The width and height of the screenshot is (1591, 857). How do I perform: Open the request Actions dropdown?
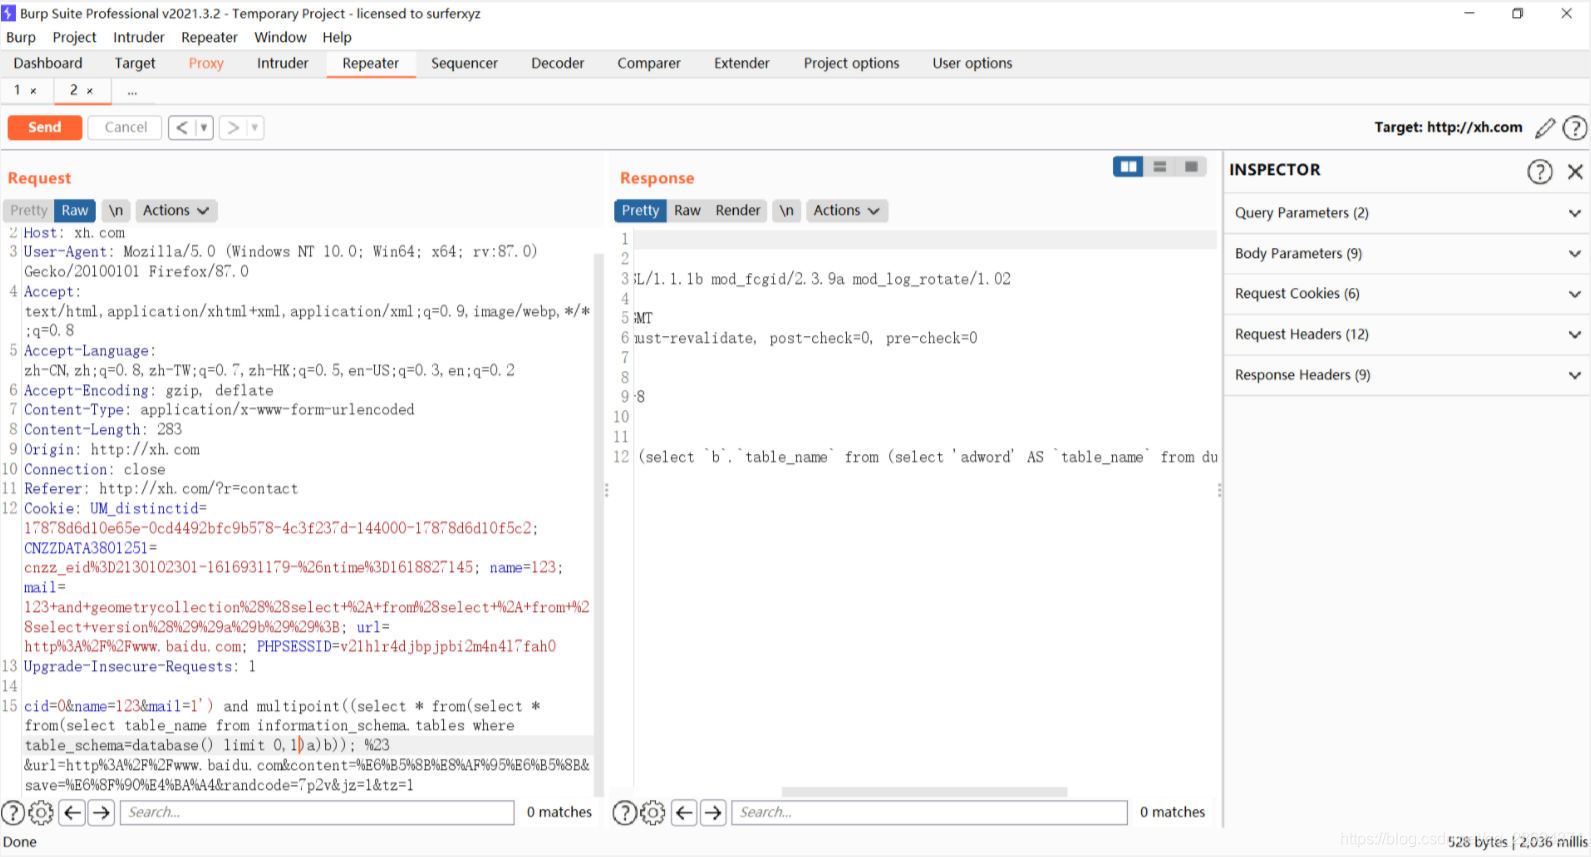click(176, 210)
